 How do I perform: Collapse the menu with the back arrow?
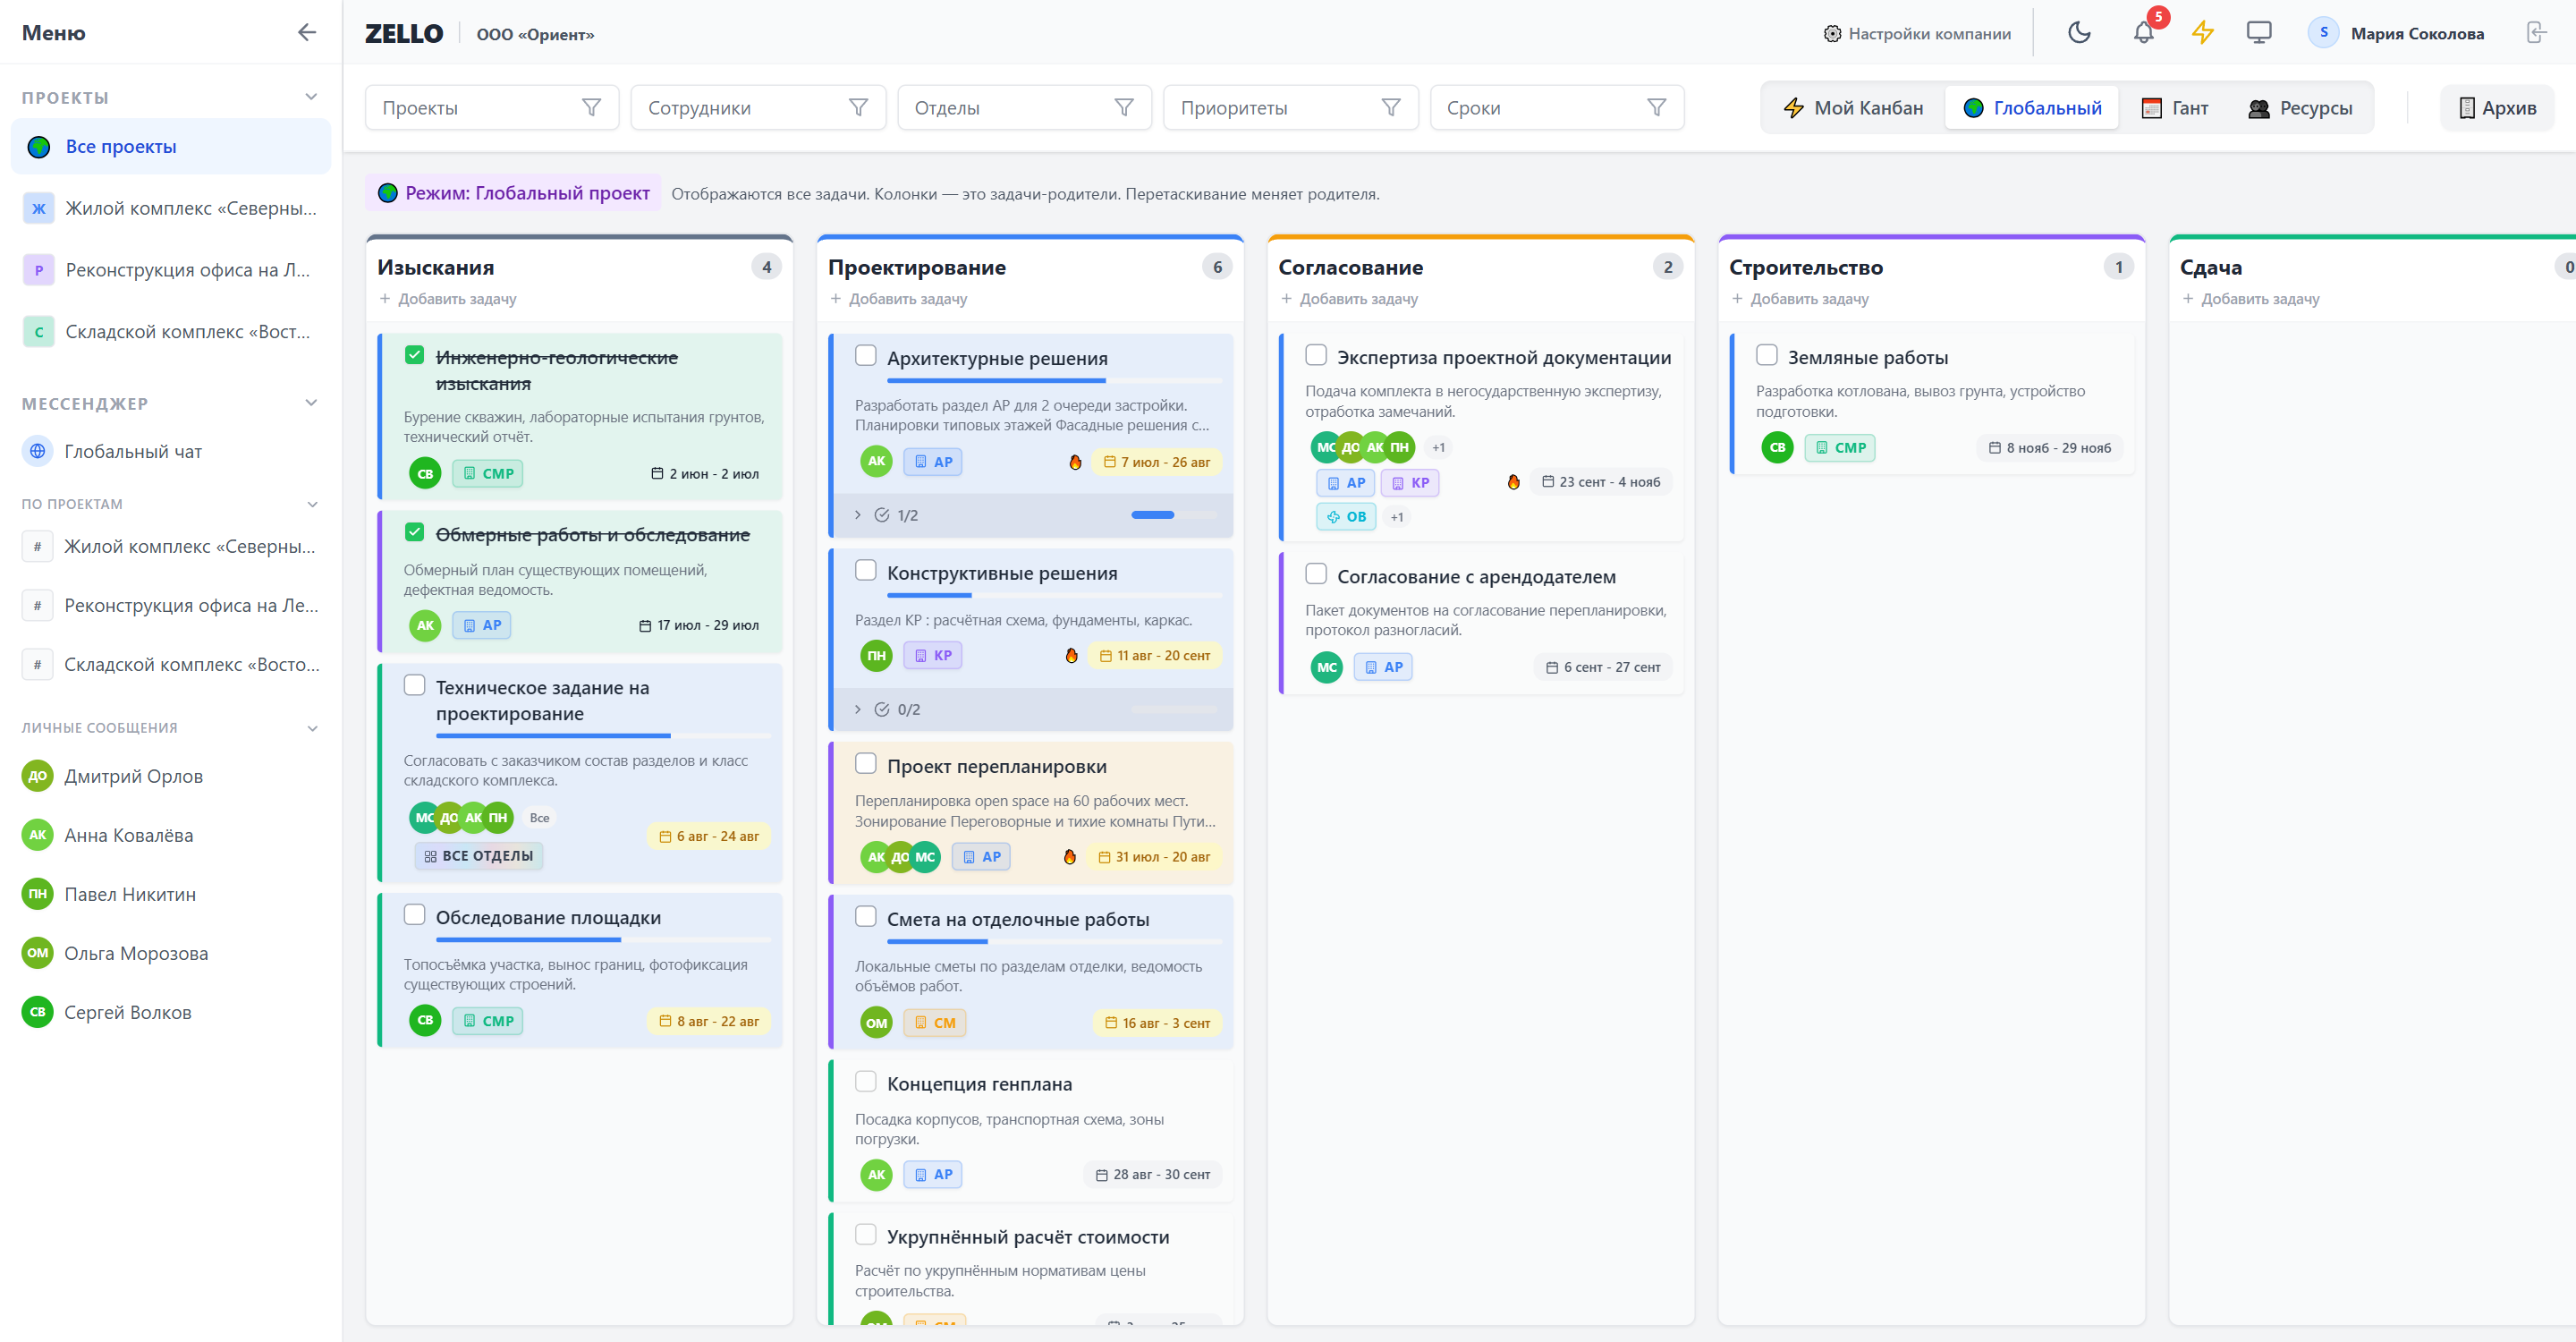click(307, 32)
